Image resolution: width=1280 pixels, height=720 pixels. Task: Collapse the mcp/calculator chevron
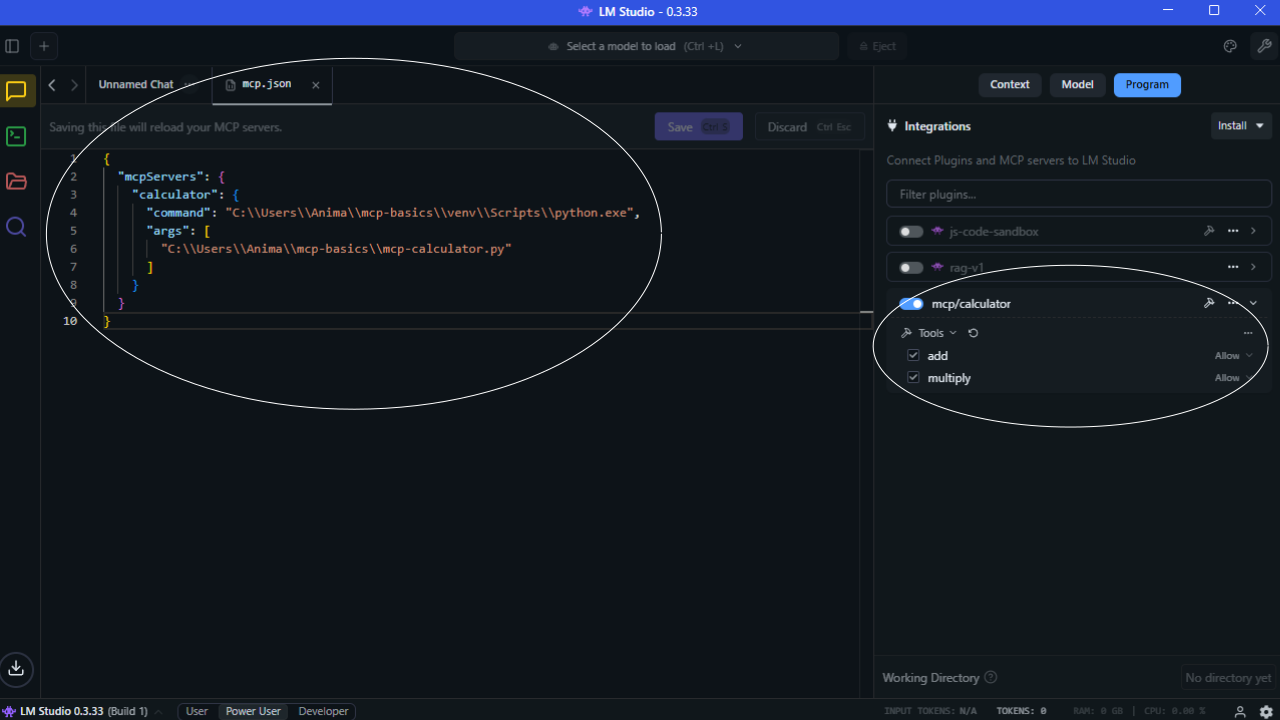1254,304
